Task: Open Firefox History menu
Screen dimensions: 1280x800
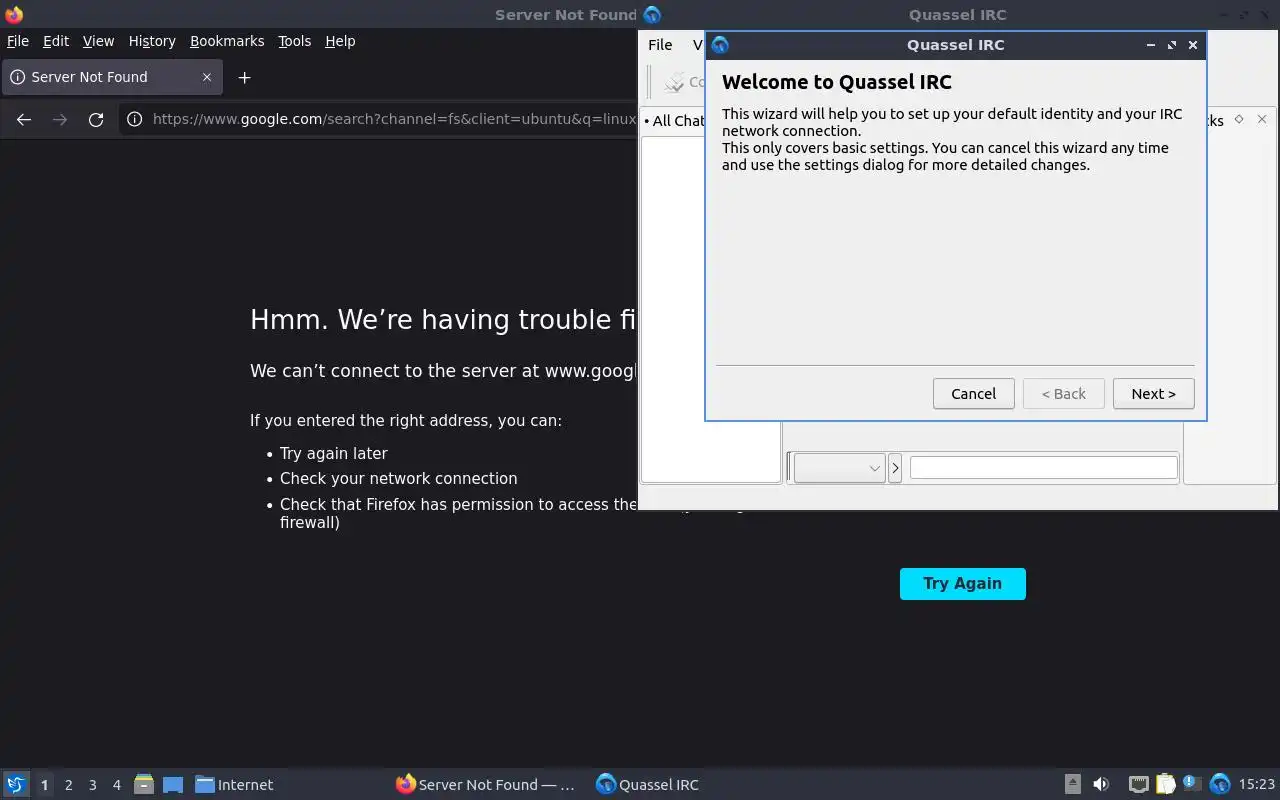Action: point(152,41)
